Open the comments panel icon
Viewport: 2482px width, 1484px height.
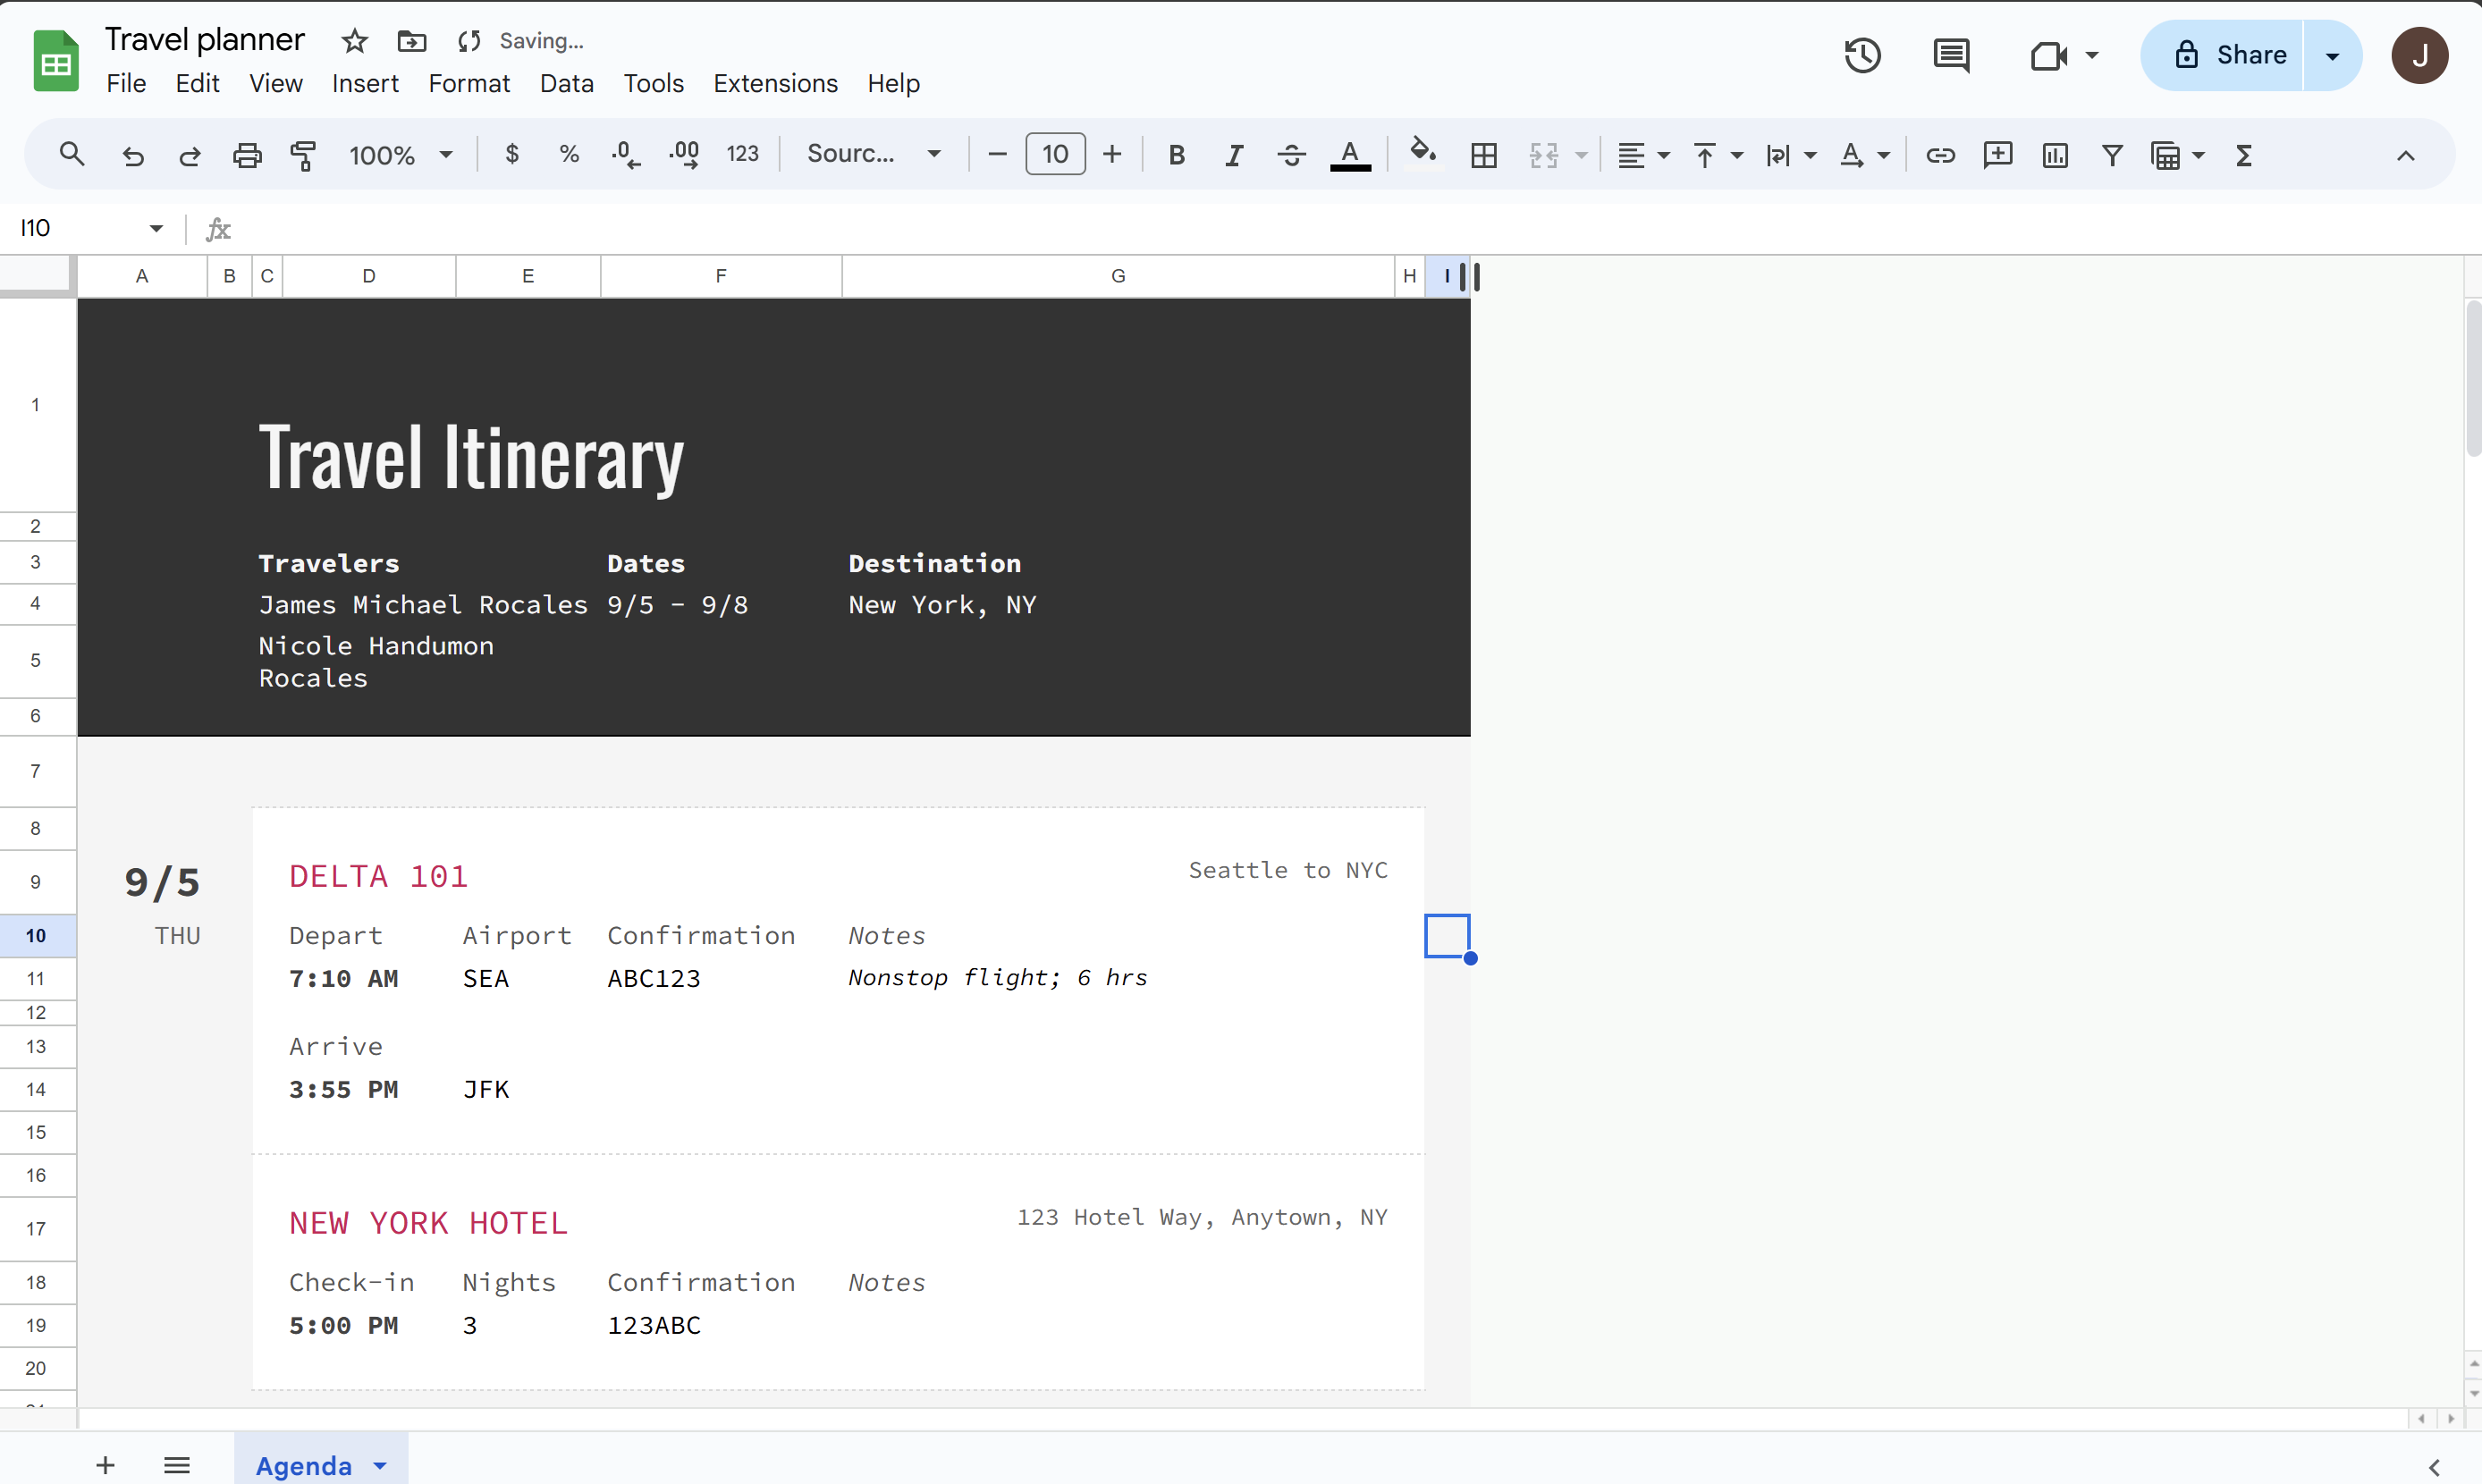[x=1950, y=55]
